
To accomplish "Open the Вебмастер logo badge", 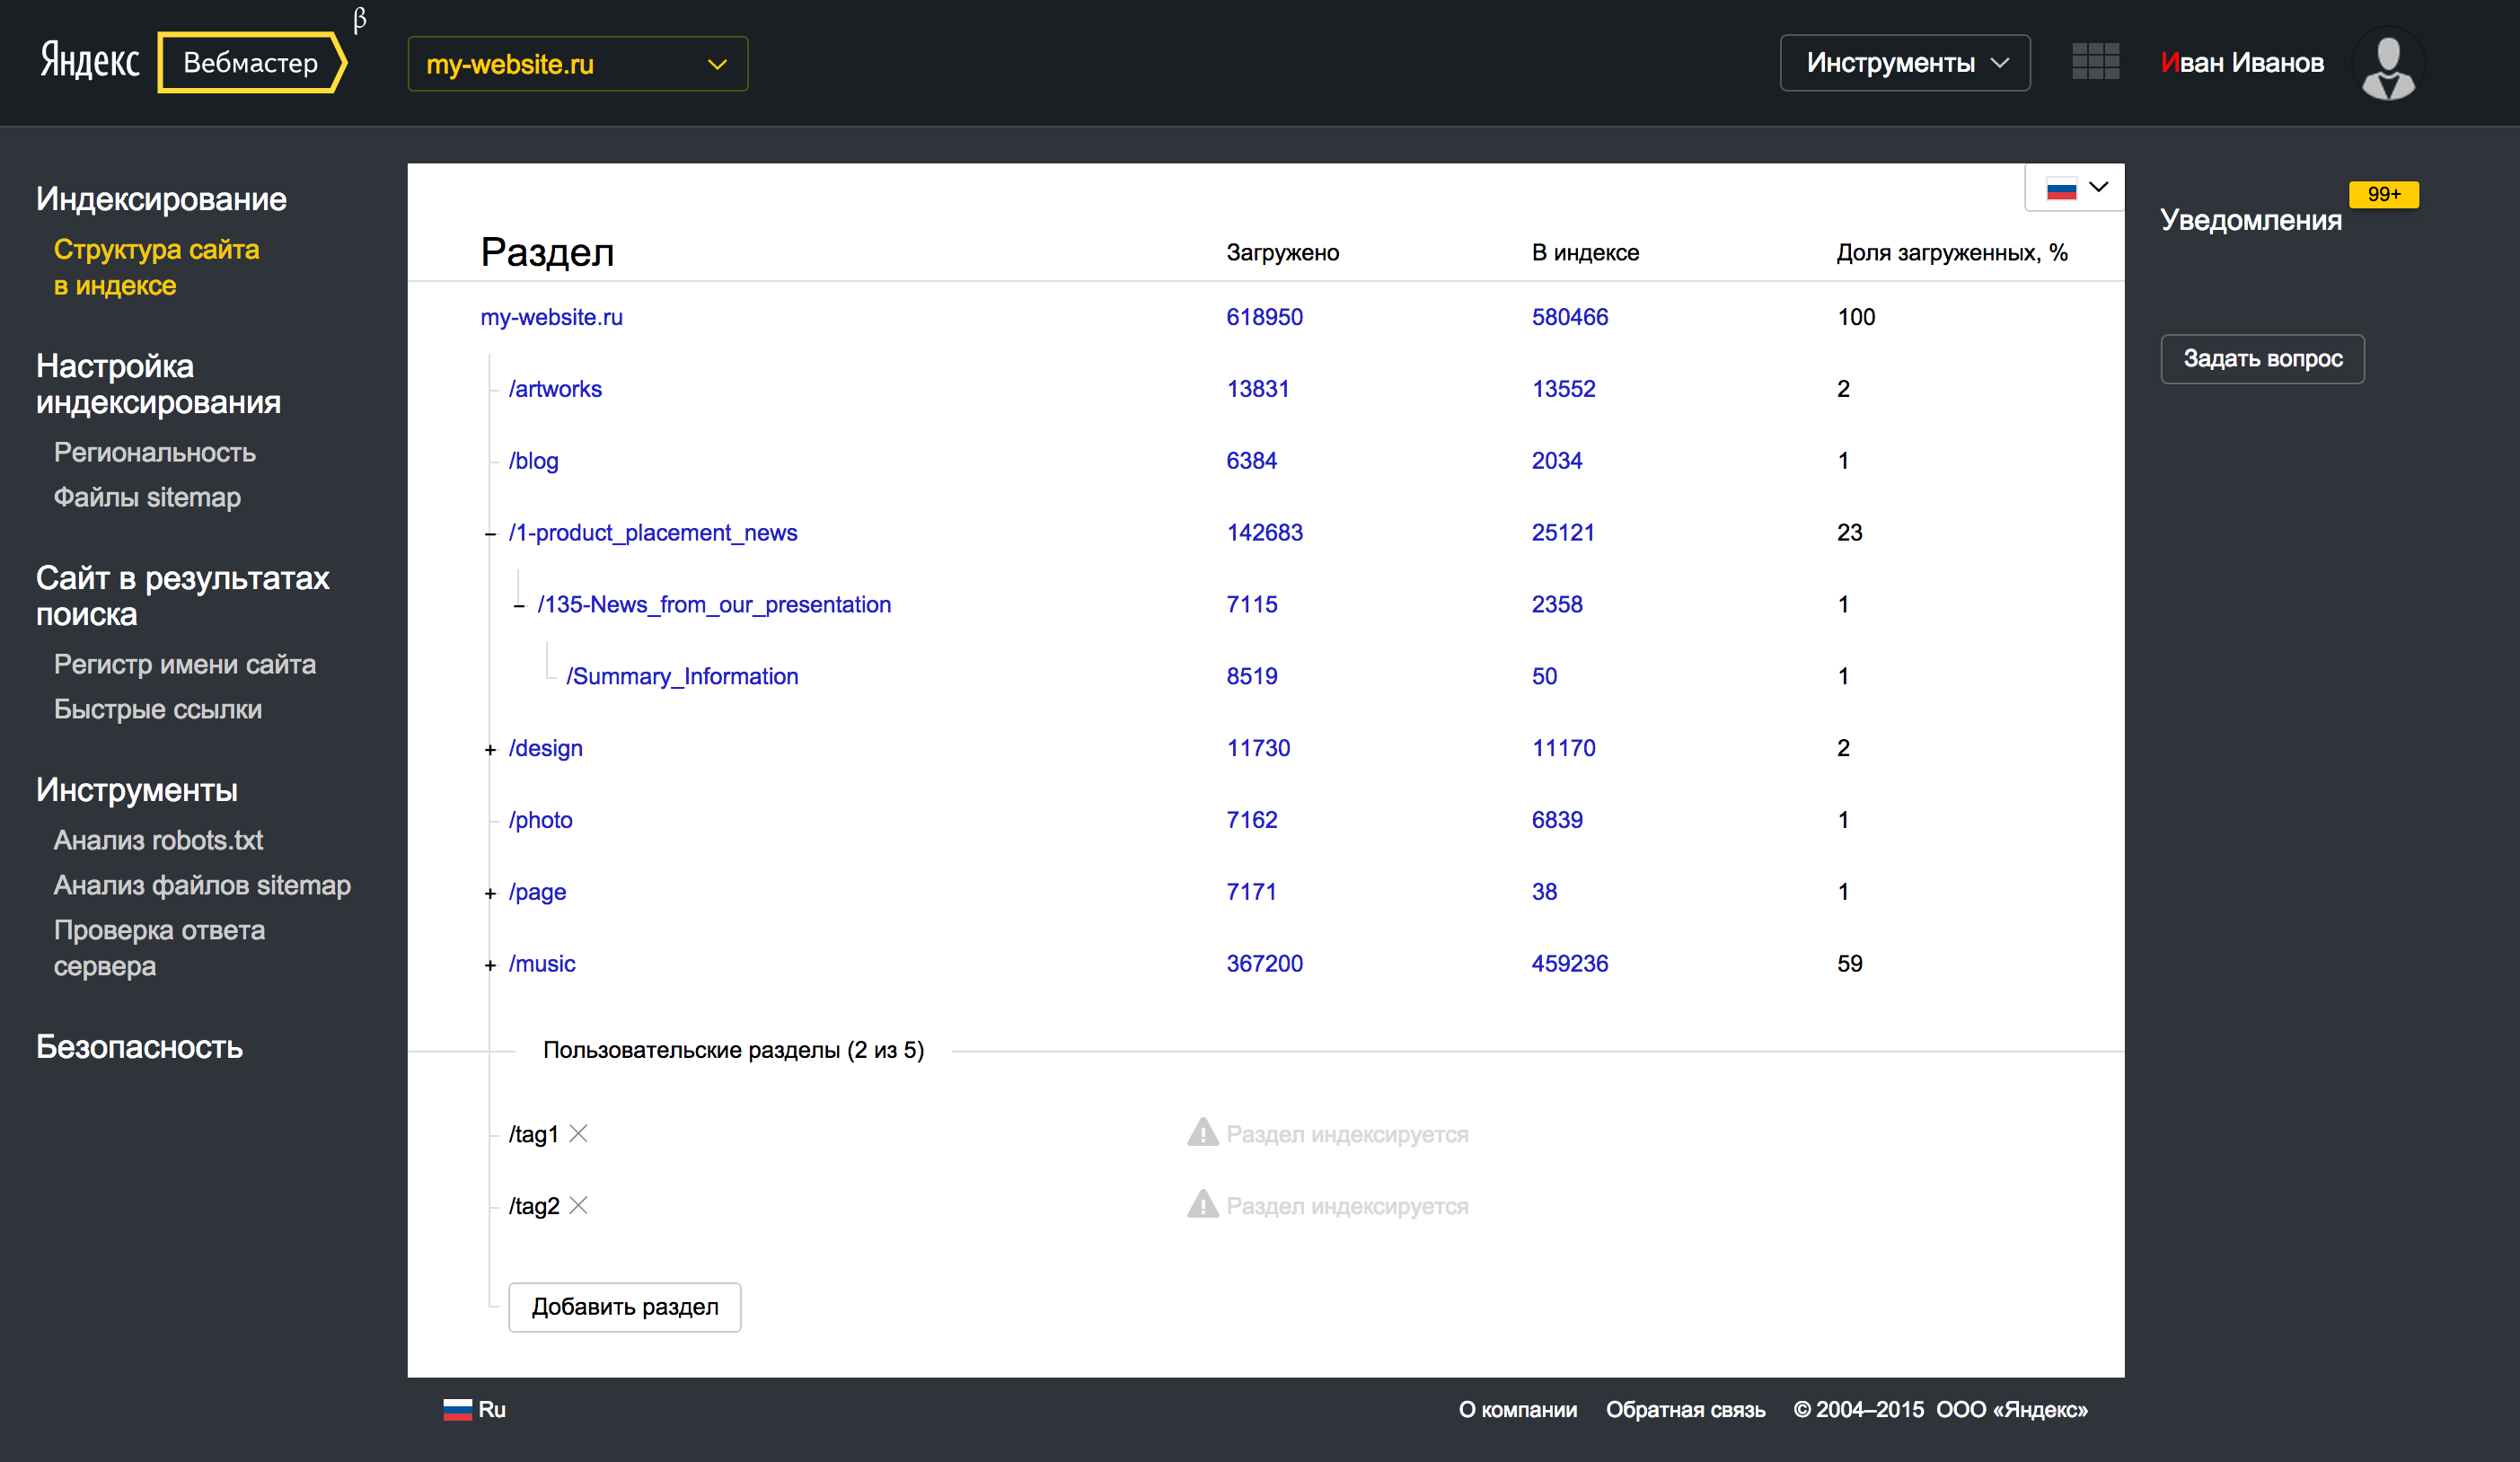I will [x=251, y=63].
